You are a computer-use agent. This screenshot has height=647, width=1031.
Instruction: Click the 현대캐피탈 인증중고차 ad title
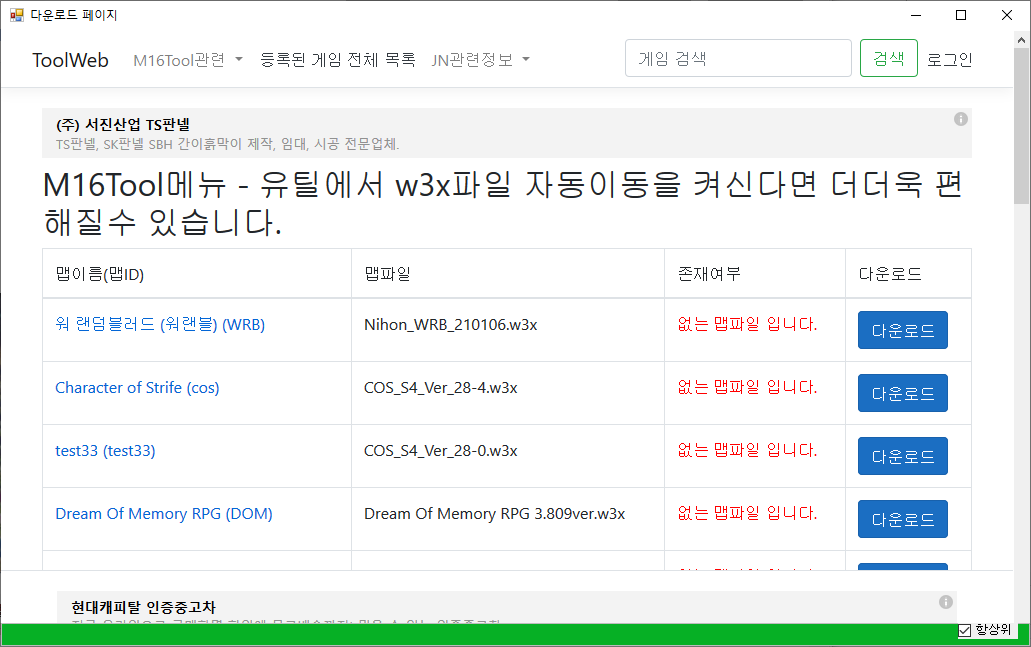[x=143, y=607]
